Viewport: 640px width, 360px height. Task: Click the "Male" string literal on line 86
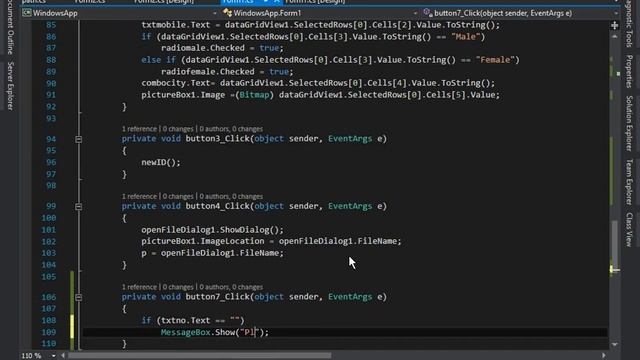(466, 37)
